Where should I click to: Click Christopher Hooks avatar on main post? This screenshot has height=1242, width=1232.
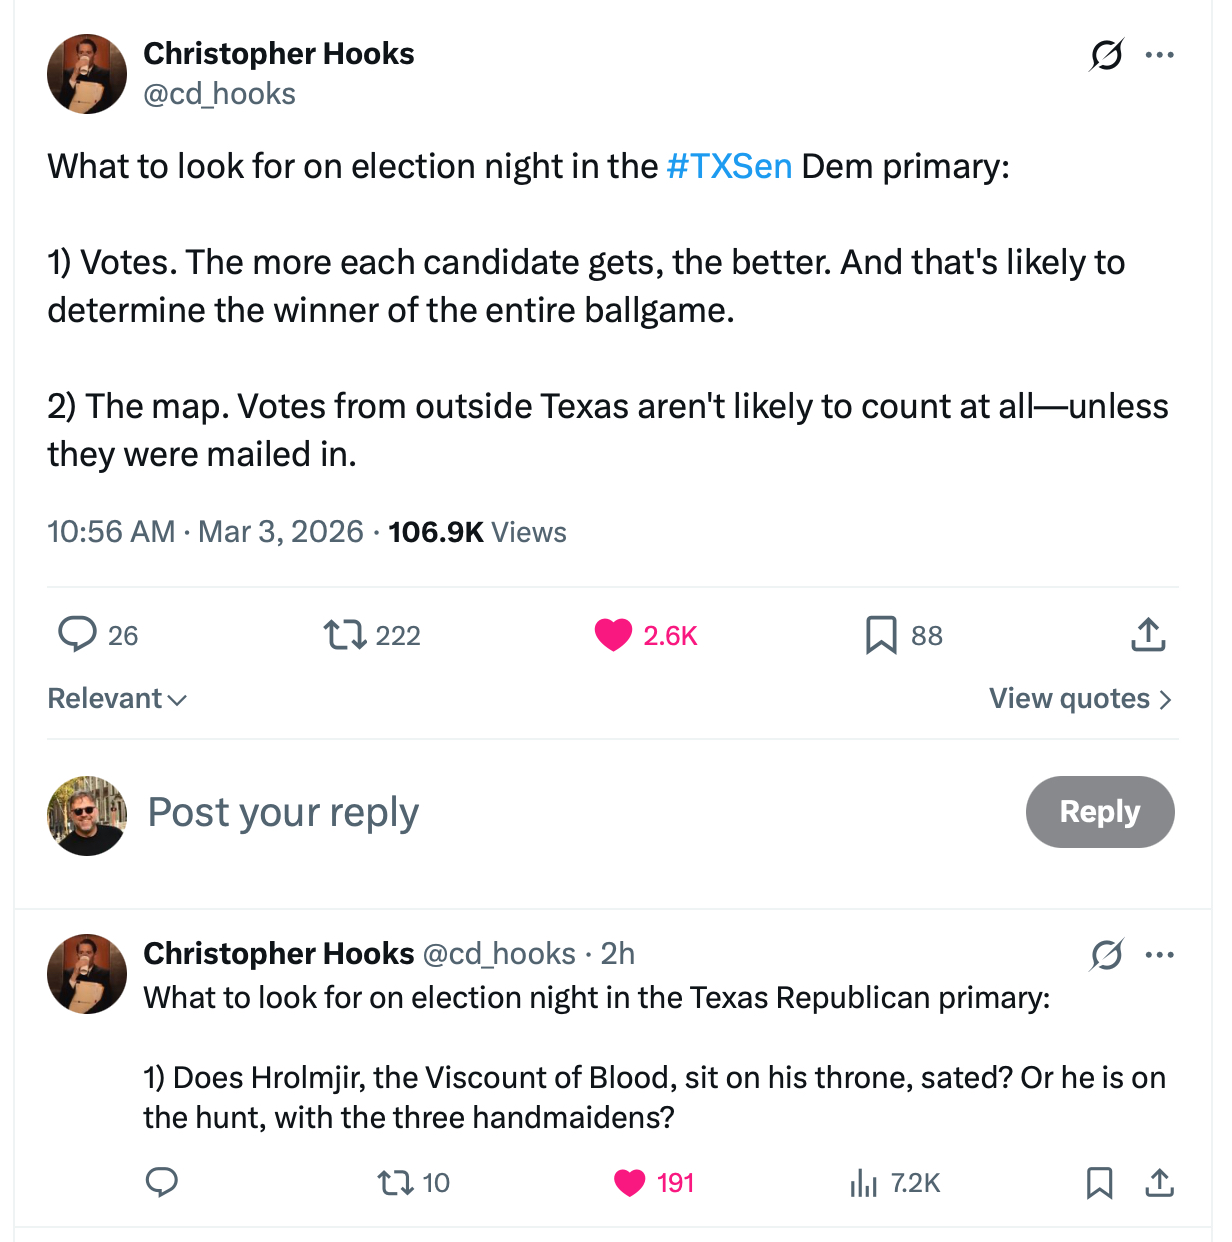87,74
